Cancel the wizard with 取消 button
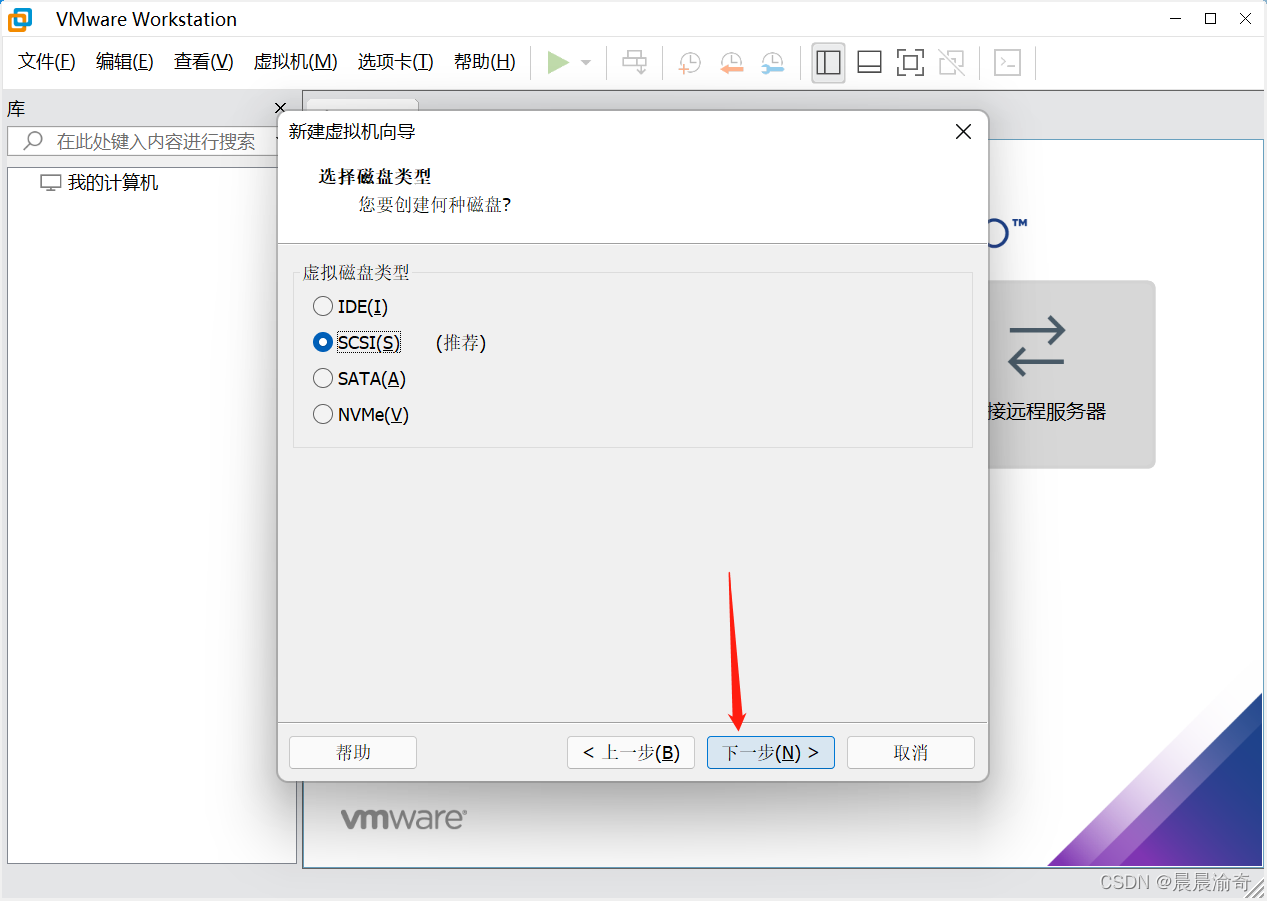1267x901 pixels. tap(911, 752)
